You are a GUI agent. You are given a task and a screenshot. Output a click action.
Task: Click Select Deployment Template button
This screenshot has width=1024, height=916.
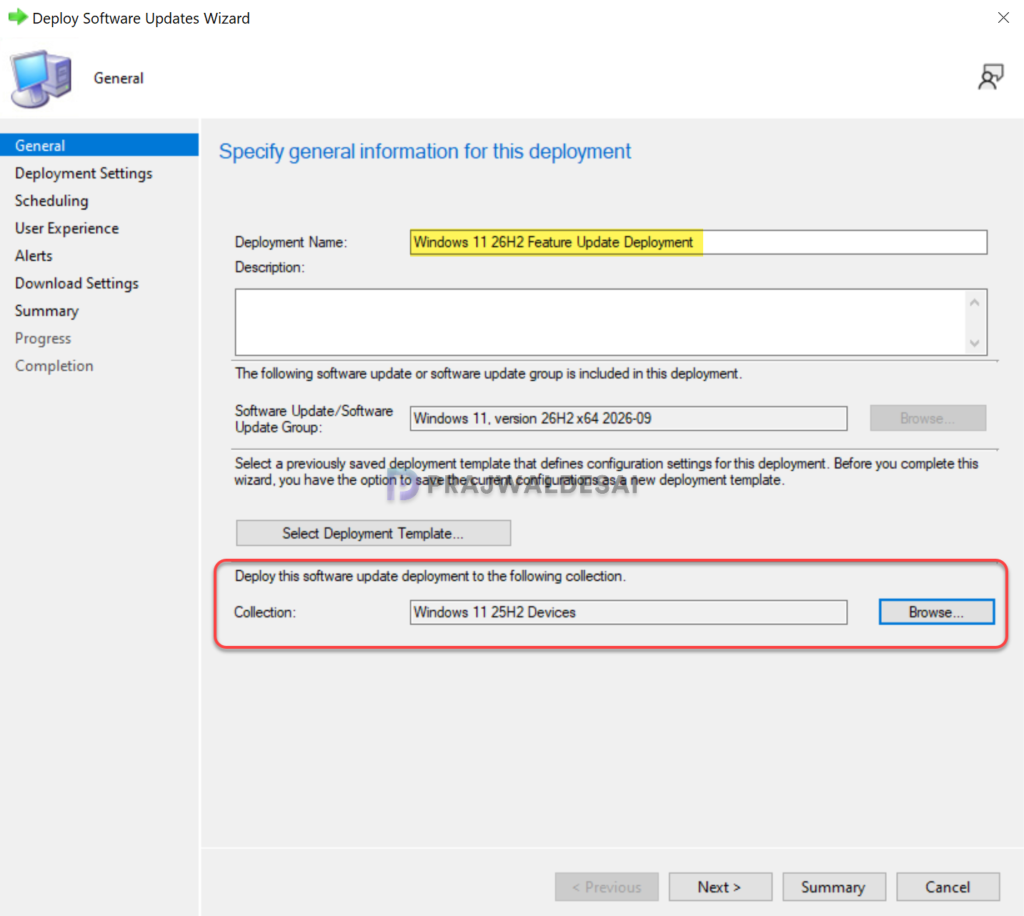pos(373,533)
